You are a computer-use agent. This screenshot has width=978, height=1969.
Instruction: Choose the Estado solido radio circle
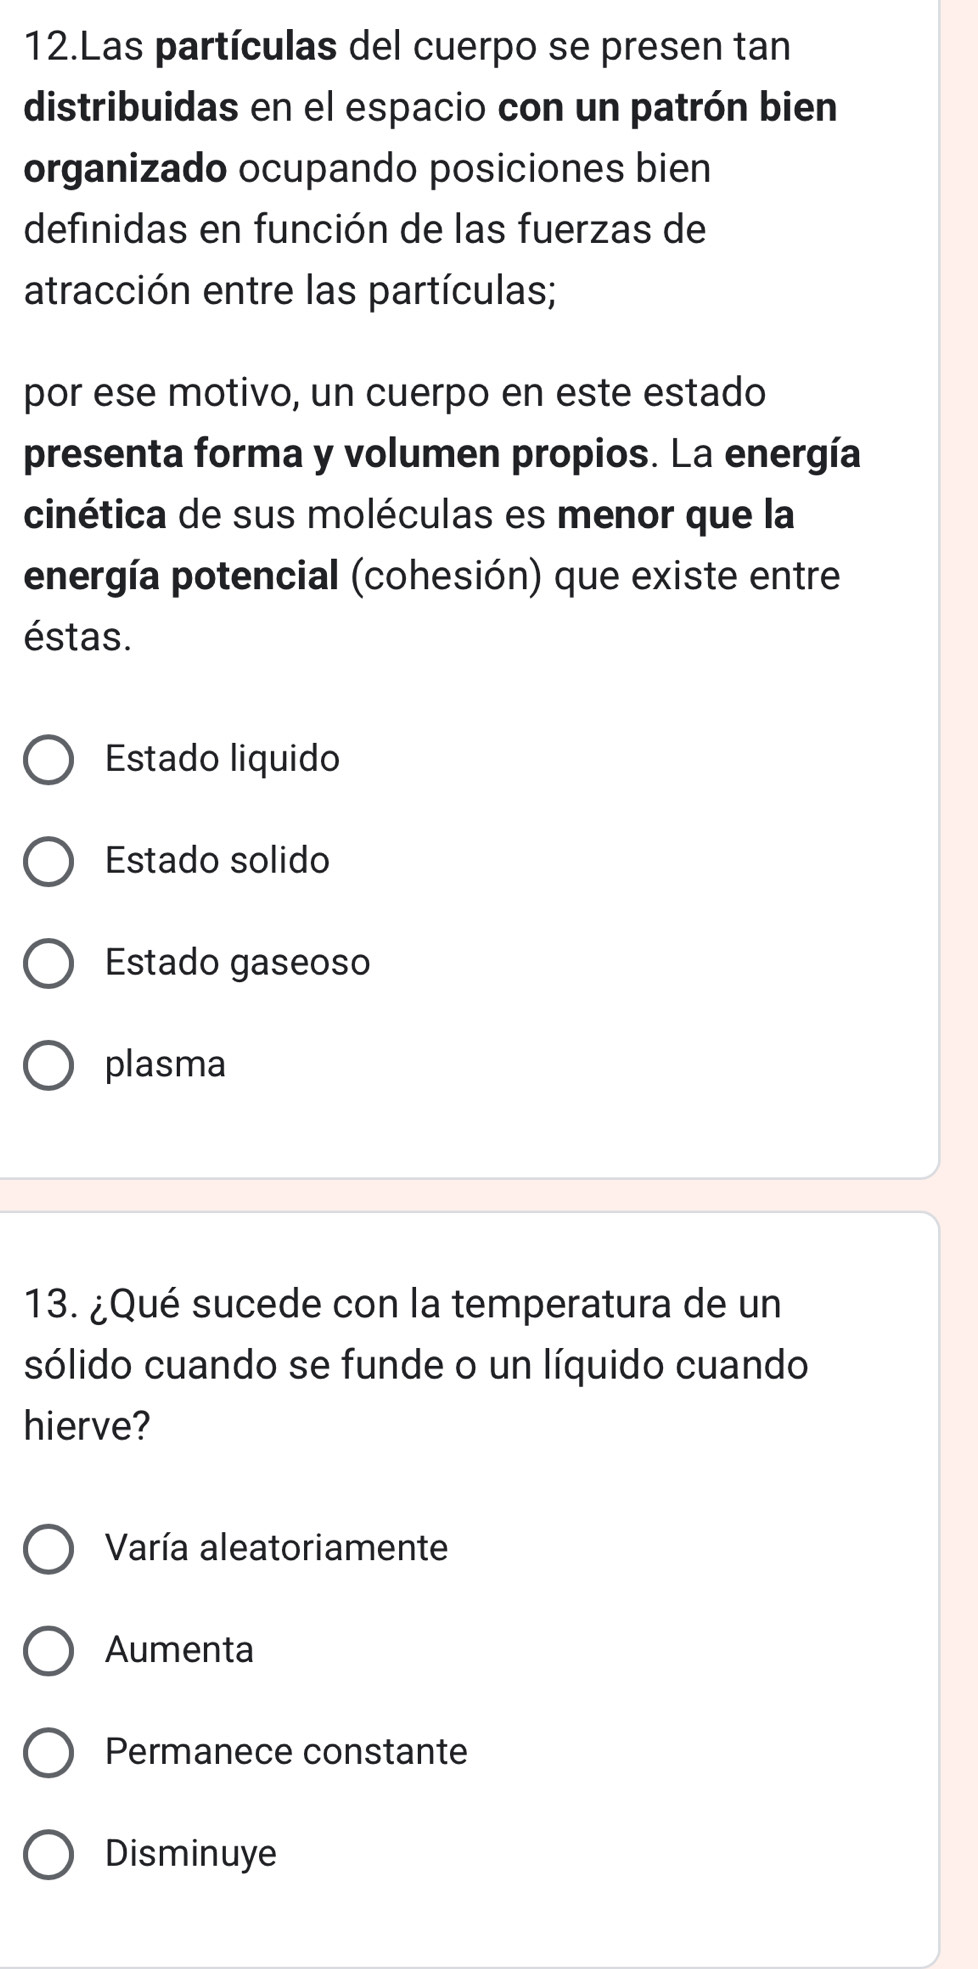(48, 862)
